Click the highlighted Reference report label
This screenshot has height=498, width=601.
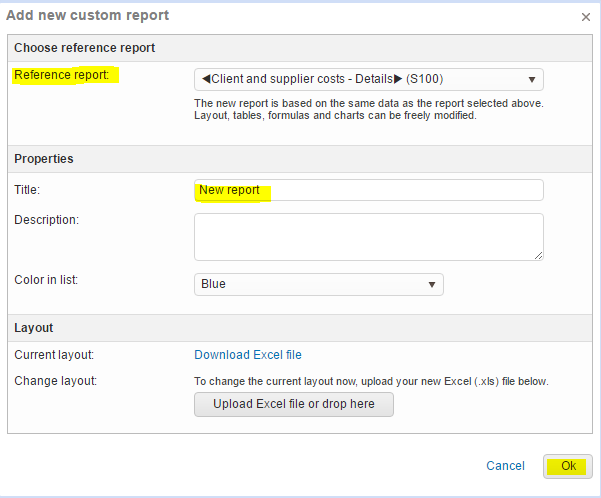[x=64, y=75]
